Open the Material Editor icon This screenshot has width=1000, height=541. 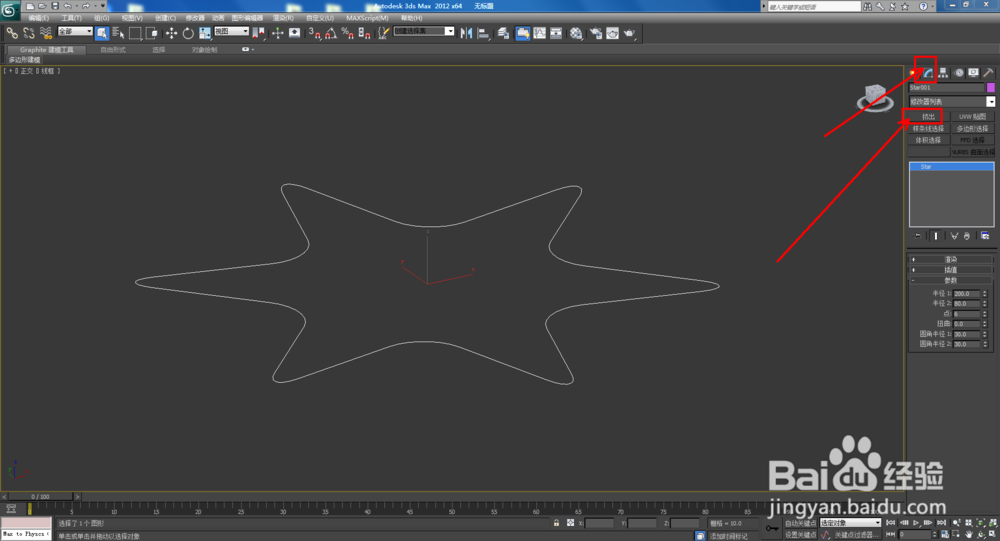coord(576,33)
